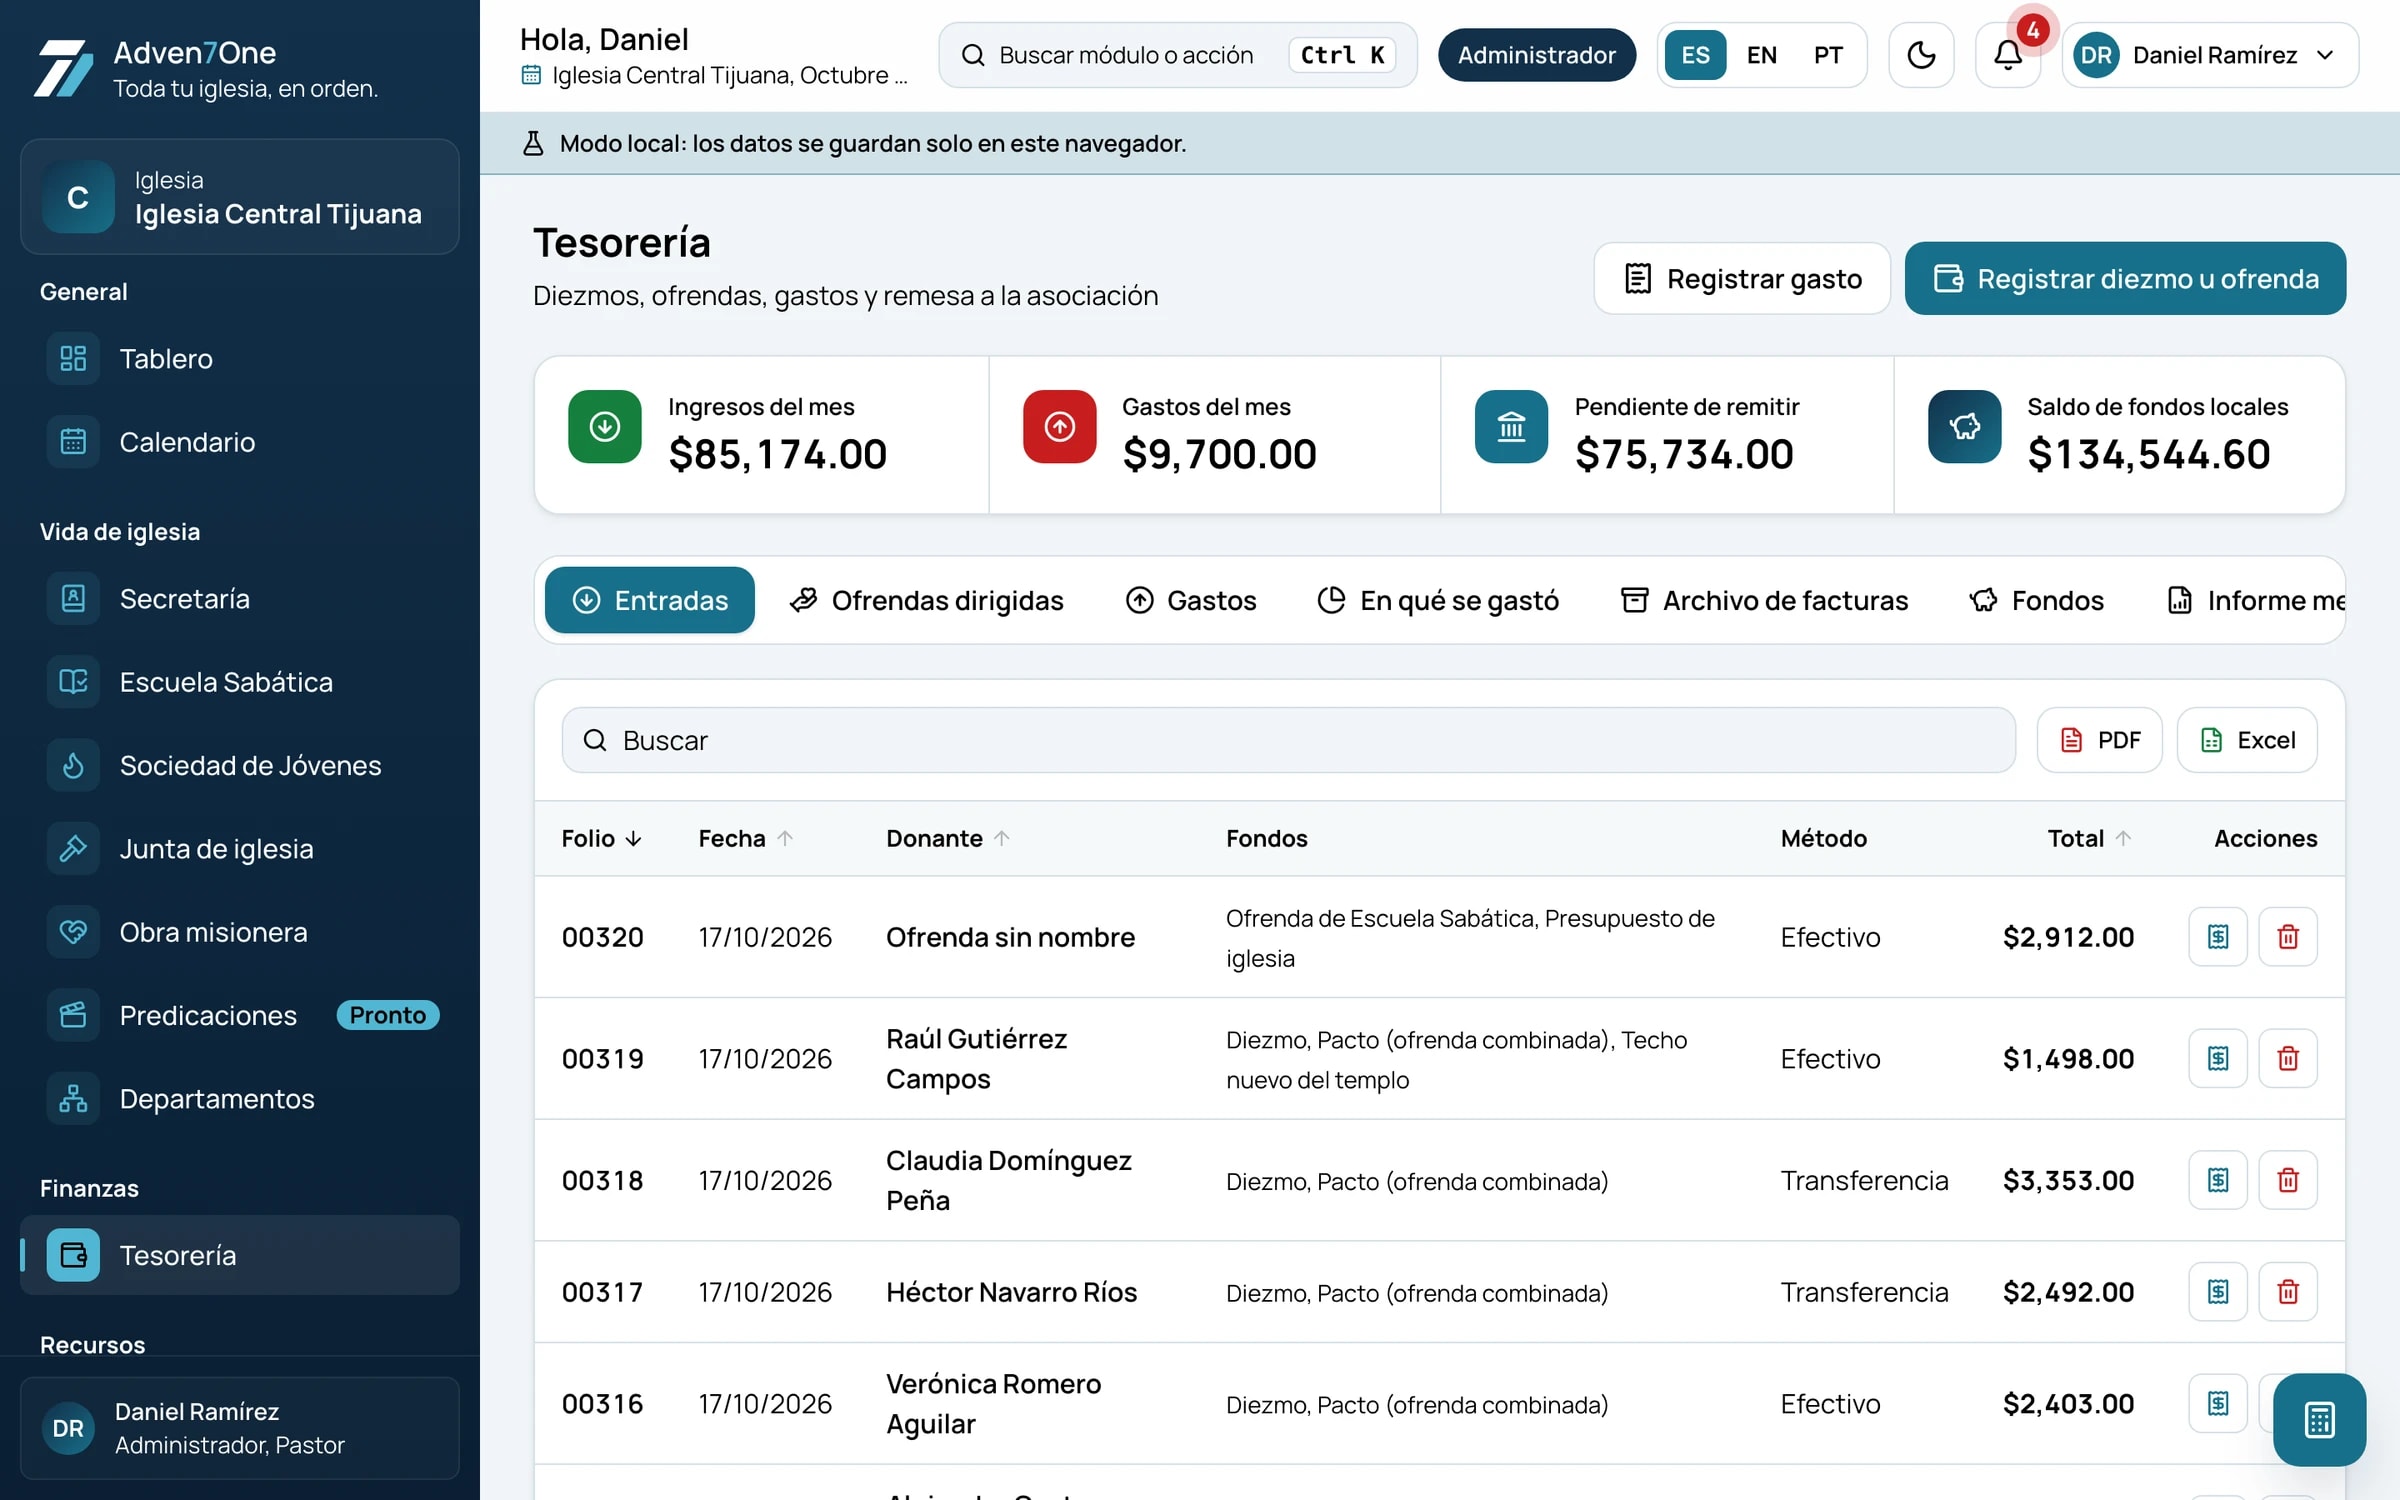This screenshot has width=2400, height=1500.
Task: Delete entry folio 00317
Action: click(x=2288, y=1292)
